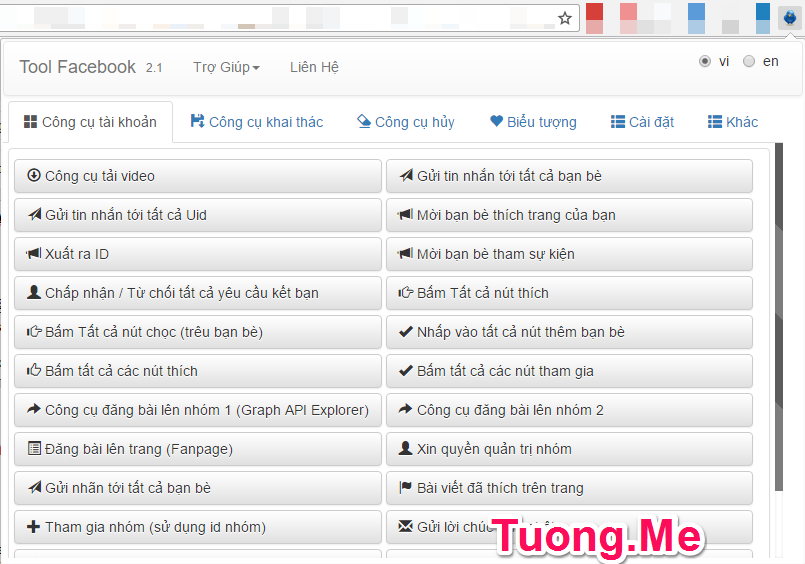Click list icon on Đăng bài lên trang (Fanpage)
Image resolution: width=805 pixels, height=564 pixels.
click(34, 449)
